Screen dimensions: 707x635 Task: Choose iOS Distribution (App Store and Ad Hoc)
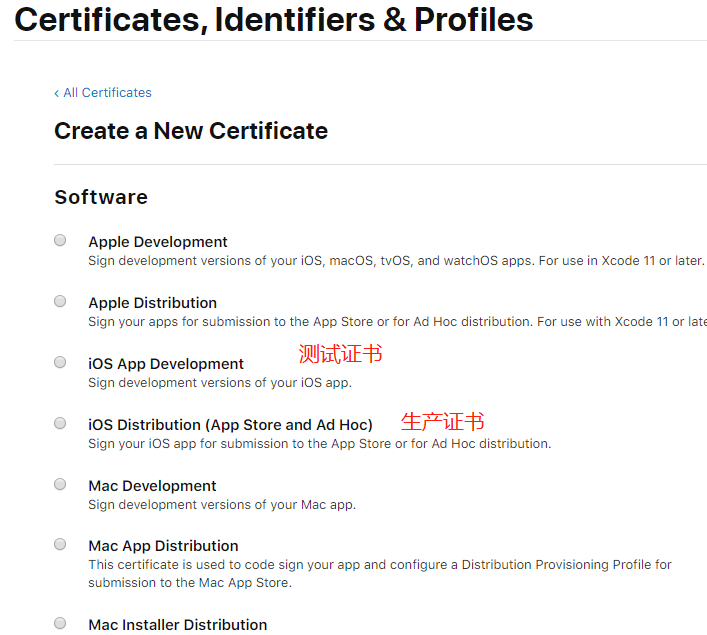(60, 423)
